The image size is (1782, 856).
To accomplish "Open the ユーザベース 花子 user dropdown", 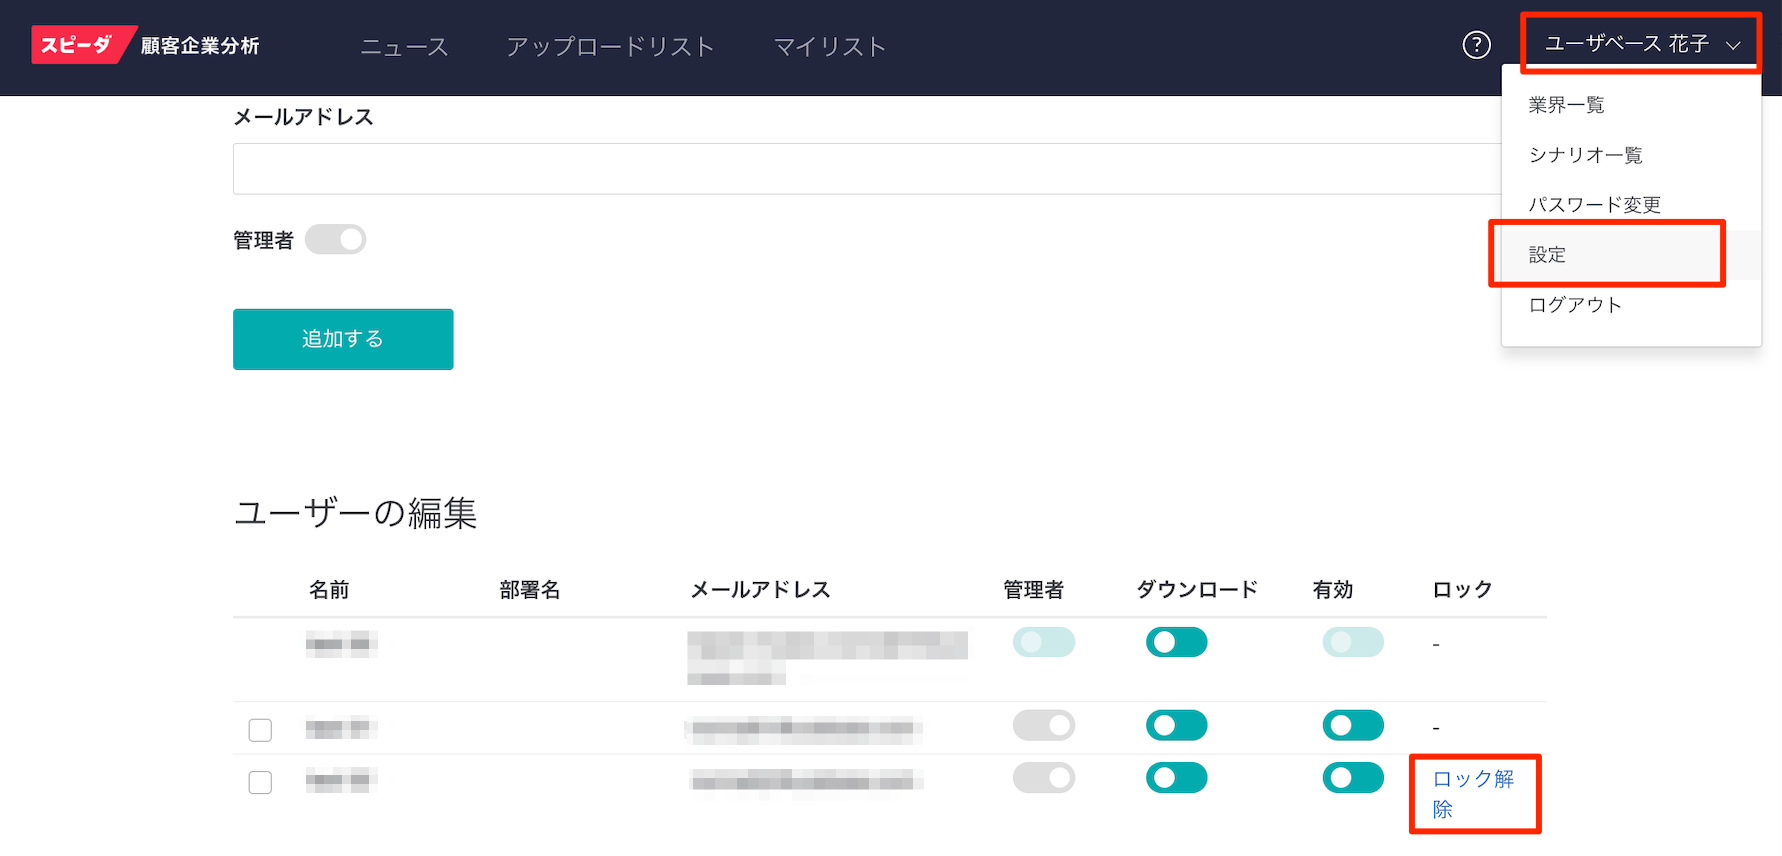I will (x=1641, y=43).
